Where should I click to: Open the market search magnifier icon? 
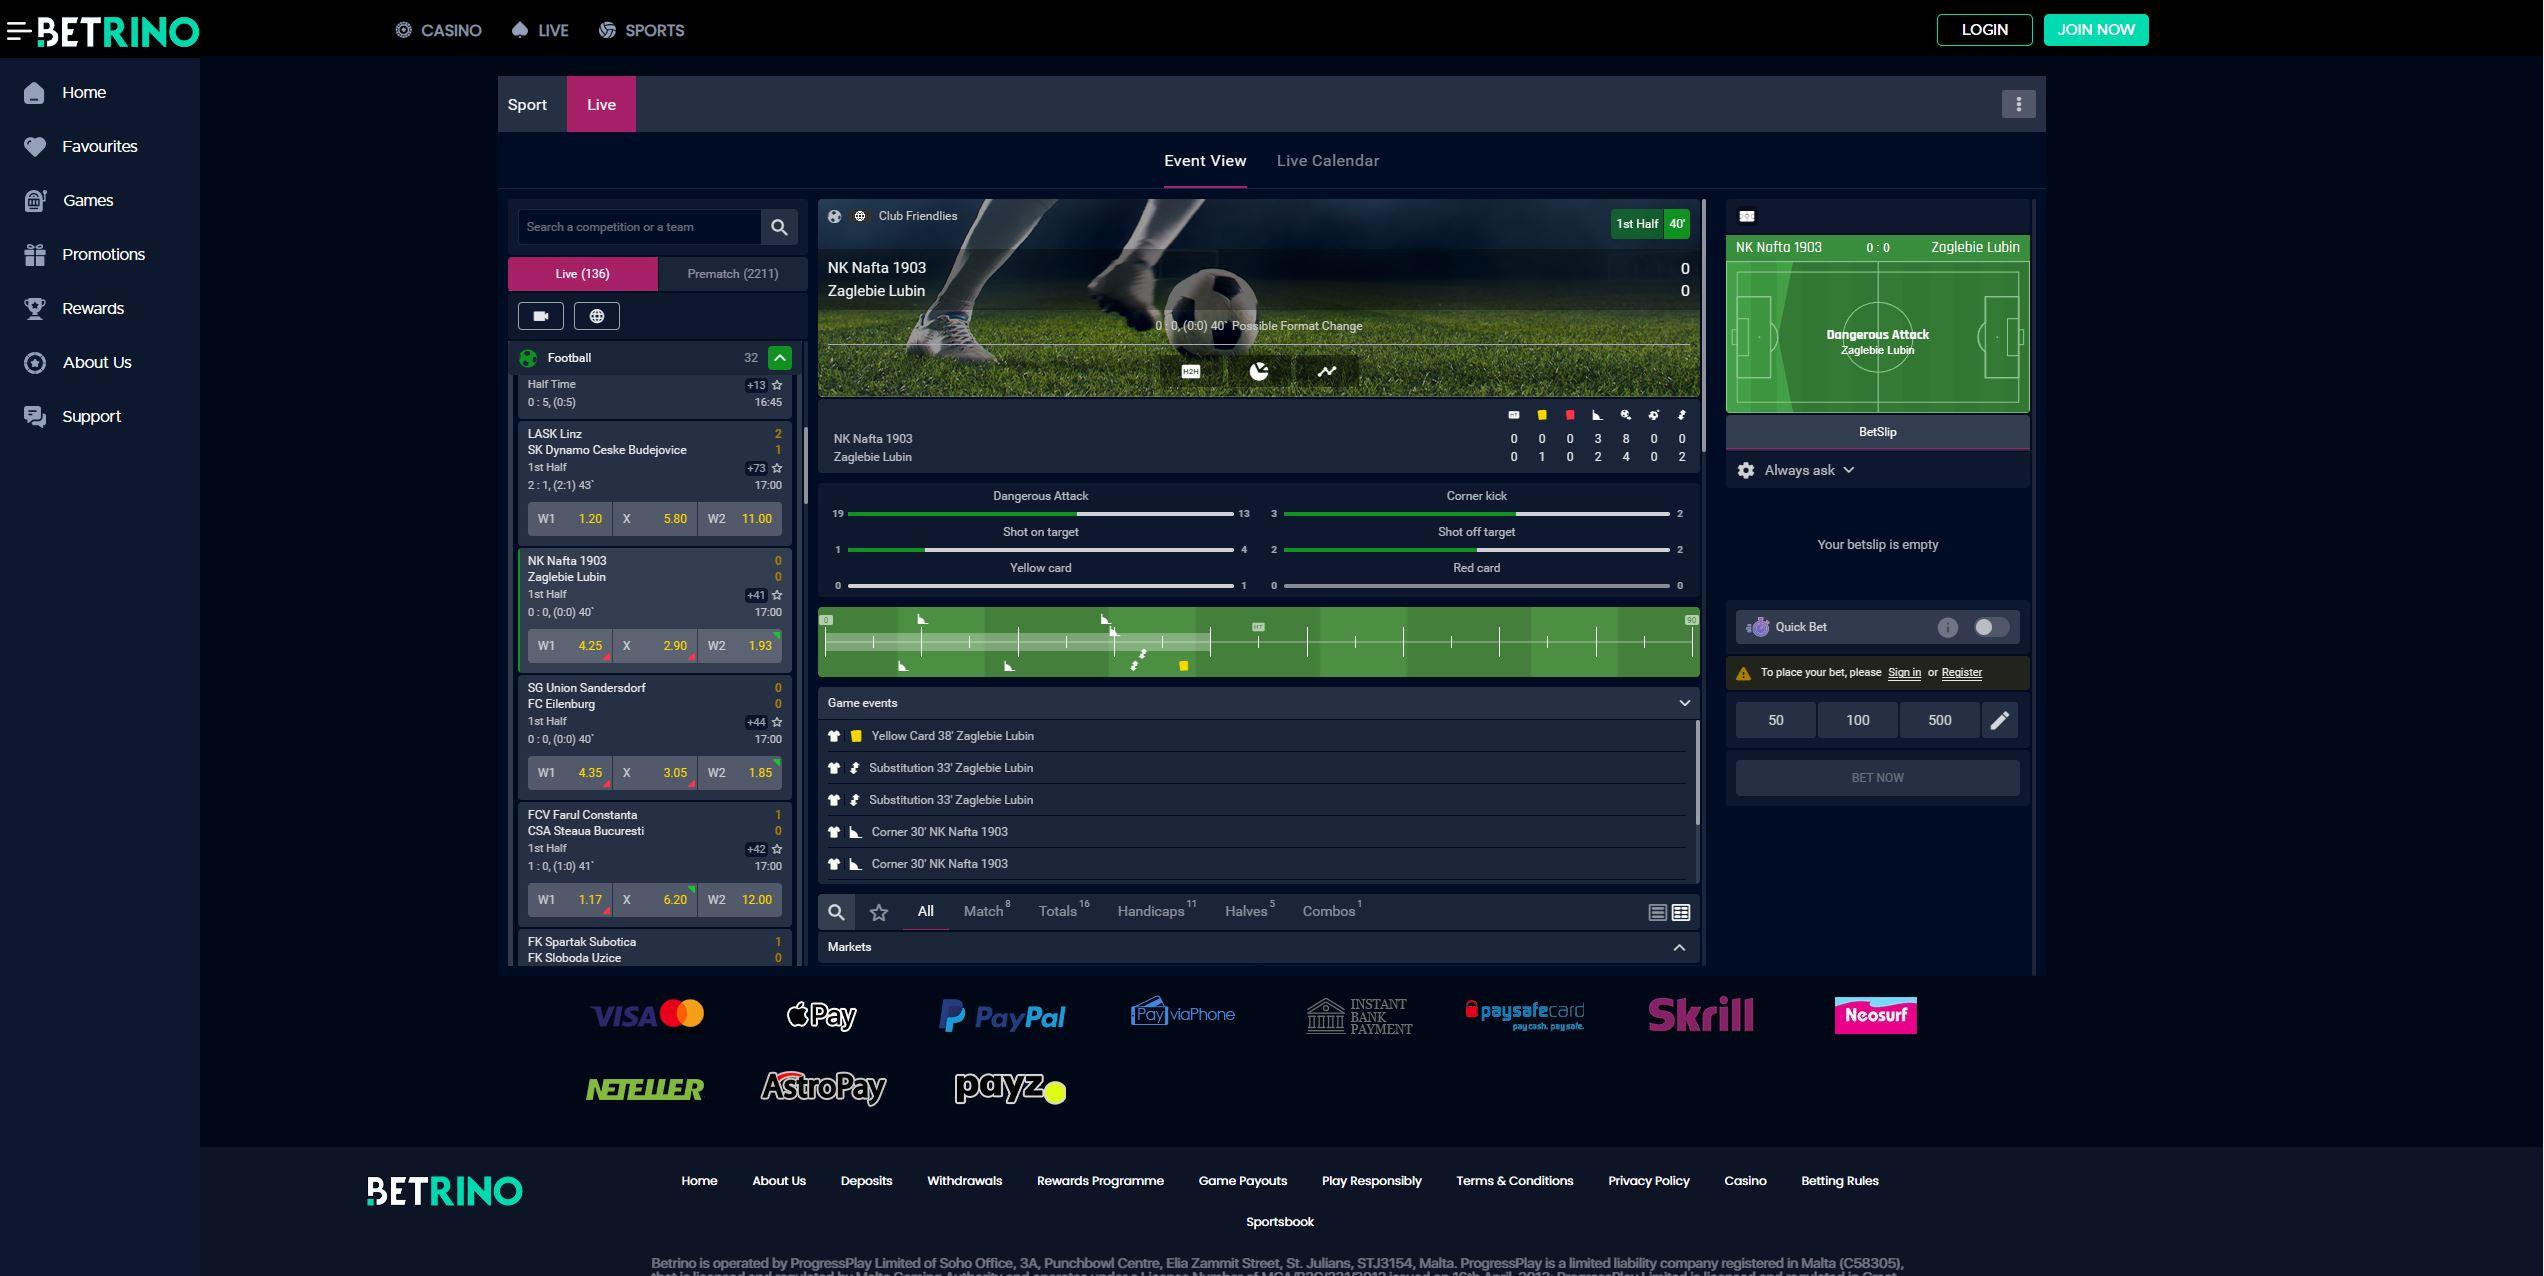836,911
